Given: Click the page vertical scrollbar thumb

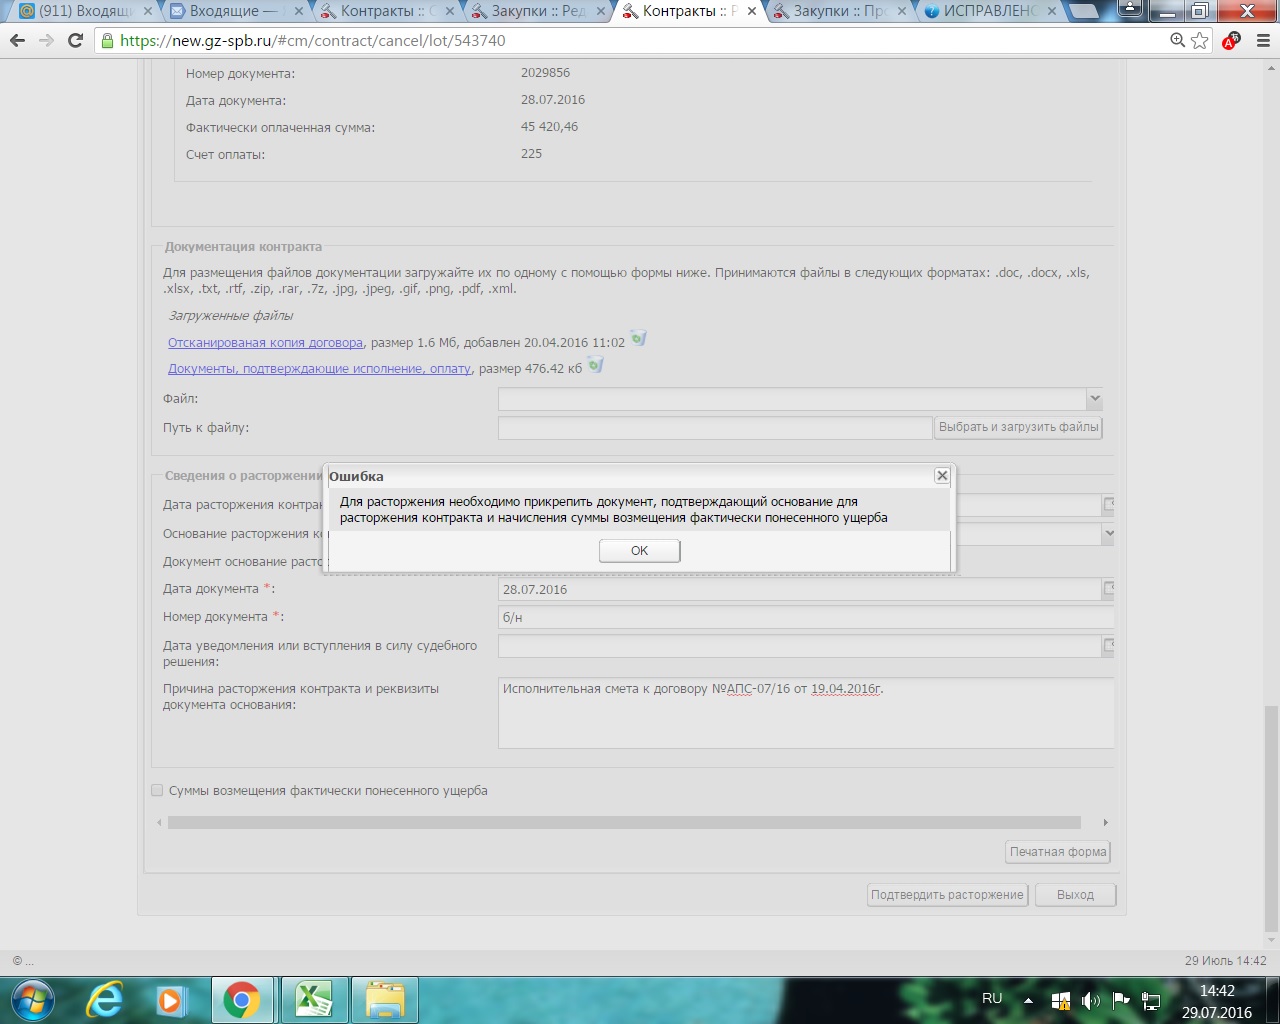Looking at the screenshot, I should coord(1271,817).
